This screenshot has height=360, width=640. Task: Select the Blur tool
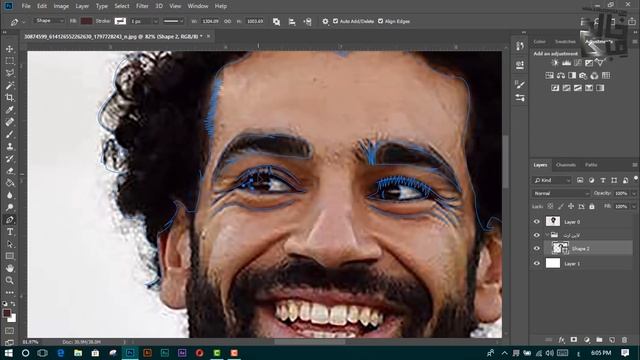(x=9, y=196)
